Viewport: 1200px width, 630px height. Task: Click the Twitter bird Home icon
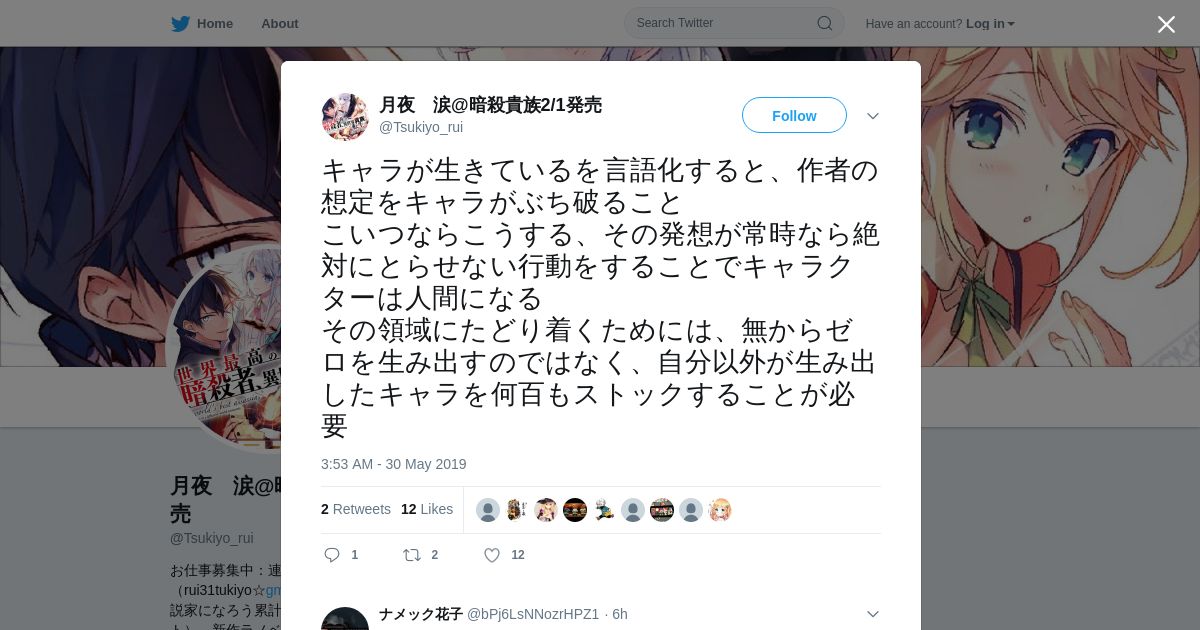180,23
